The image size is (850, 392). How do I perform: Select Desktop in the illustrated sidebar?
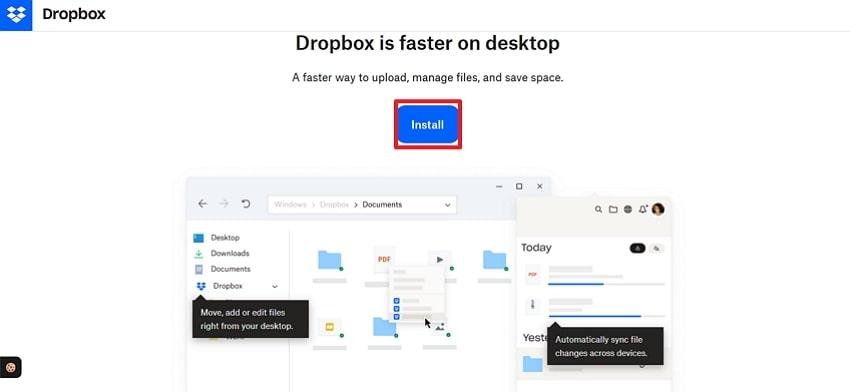tap(217, 237)
